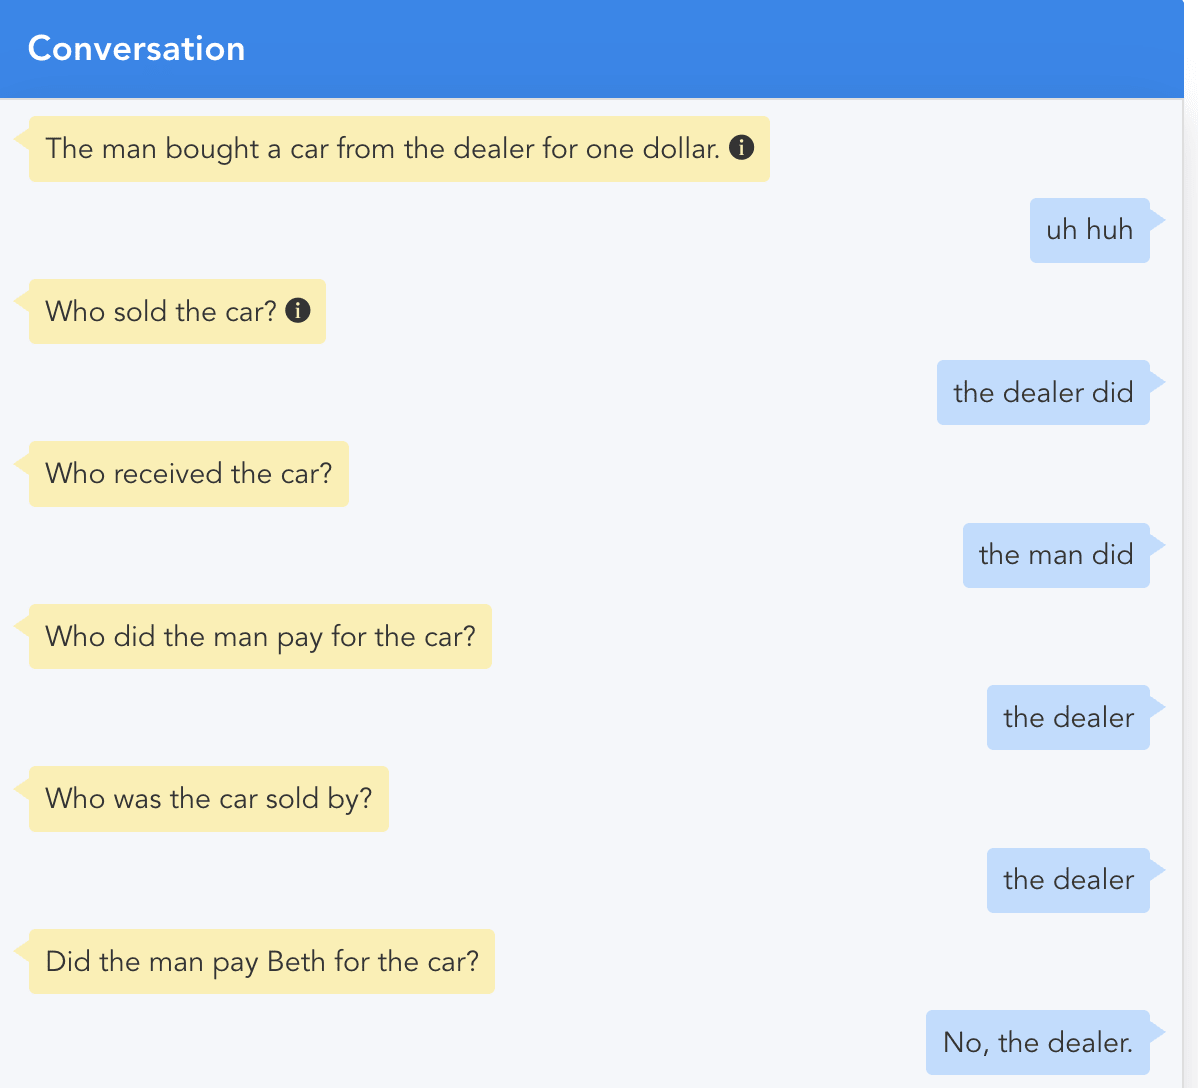
Task: Select "Who did the man pay for the car?"
Action: pos(260,637)
